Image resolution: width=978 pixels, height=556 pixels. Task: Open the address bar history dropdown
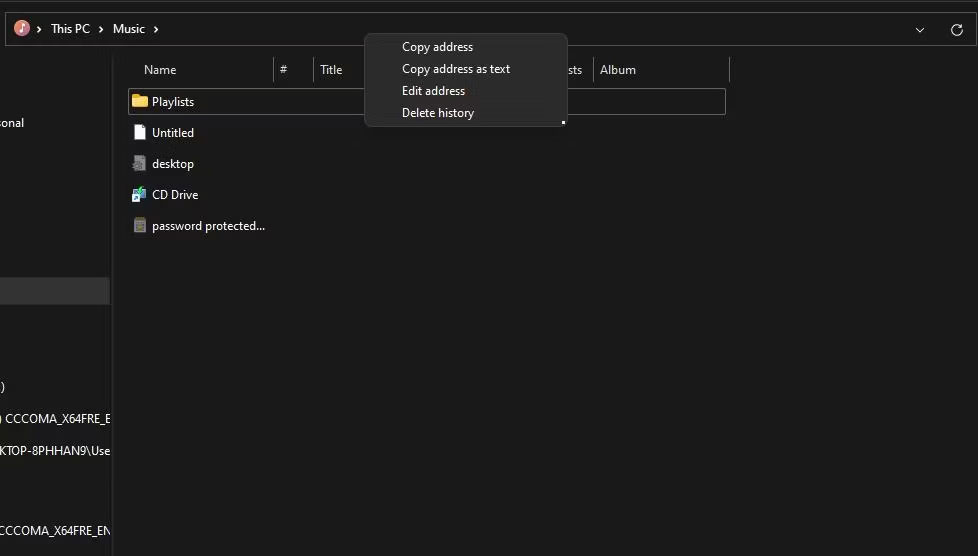coord(919,29)
